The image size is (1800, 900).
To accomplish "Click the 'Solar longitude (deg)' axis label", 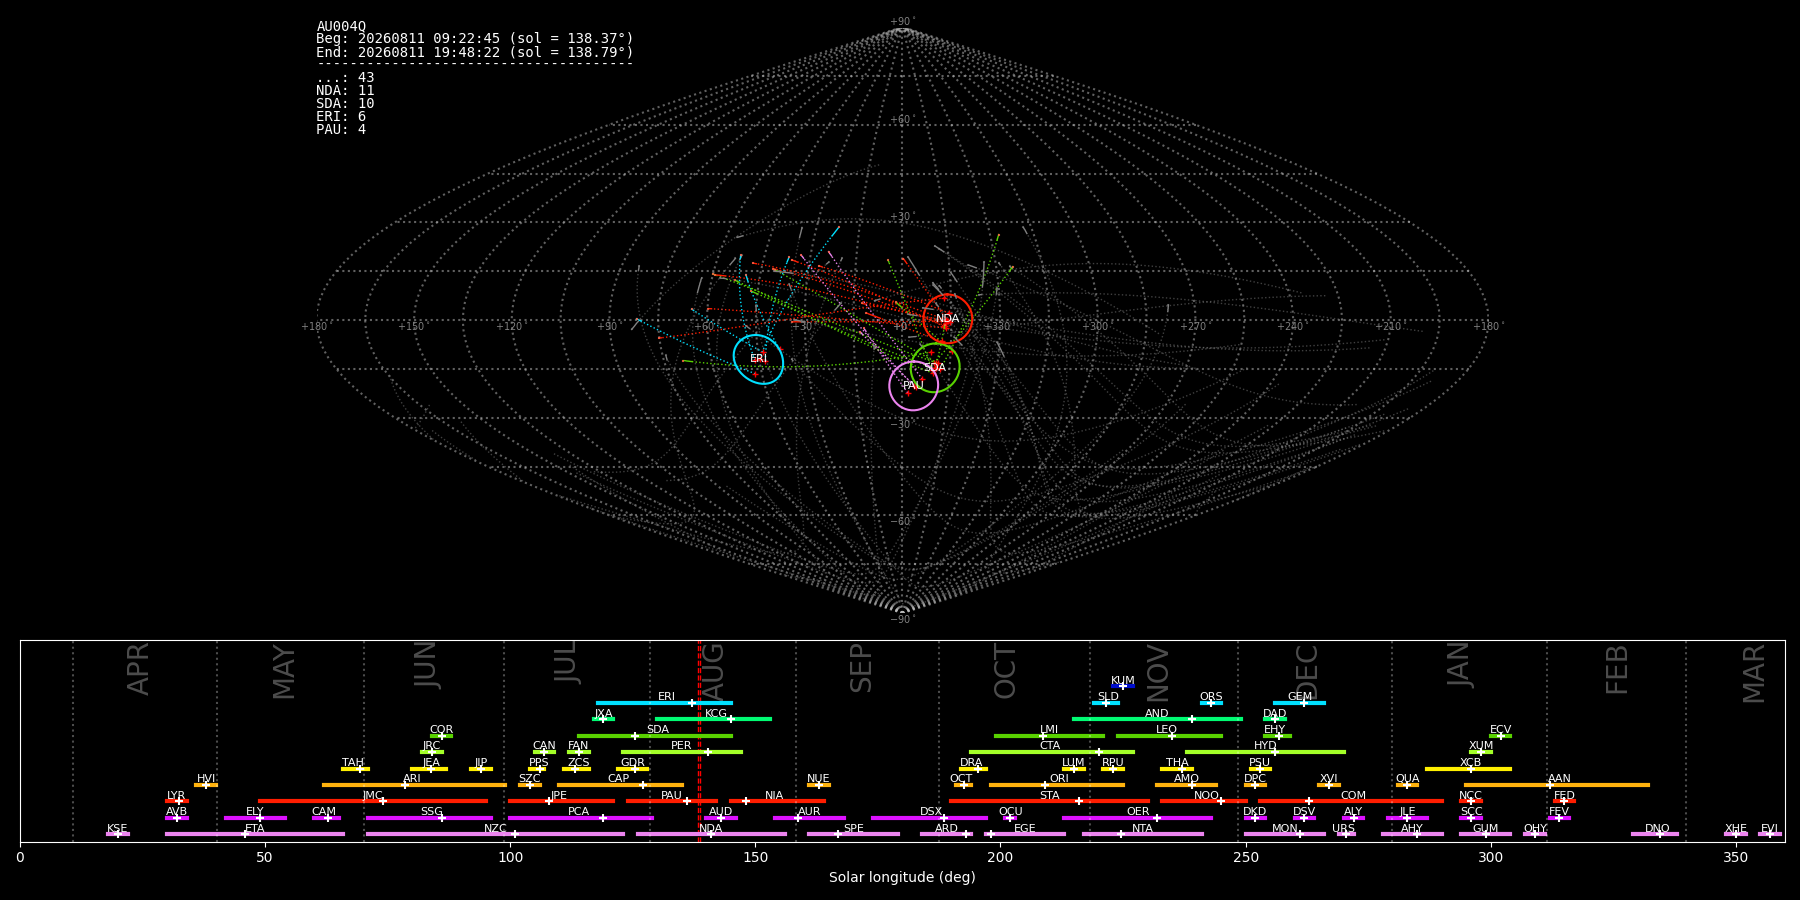I will (x=902, y=877).
